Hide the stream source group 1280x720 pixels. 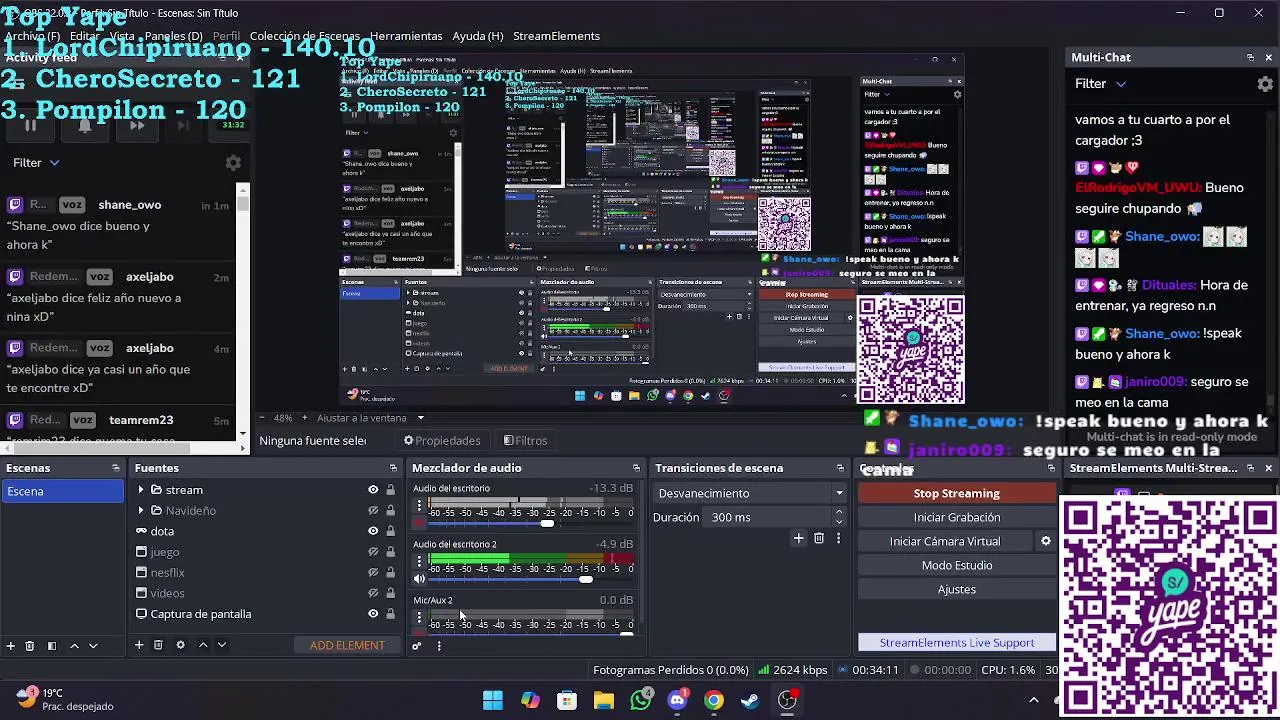tap(373, 490)
